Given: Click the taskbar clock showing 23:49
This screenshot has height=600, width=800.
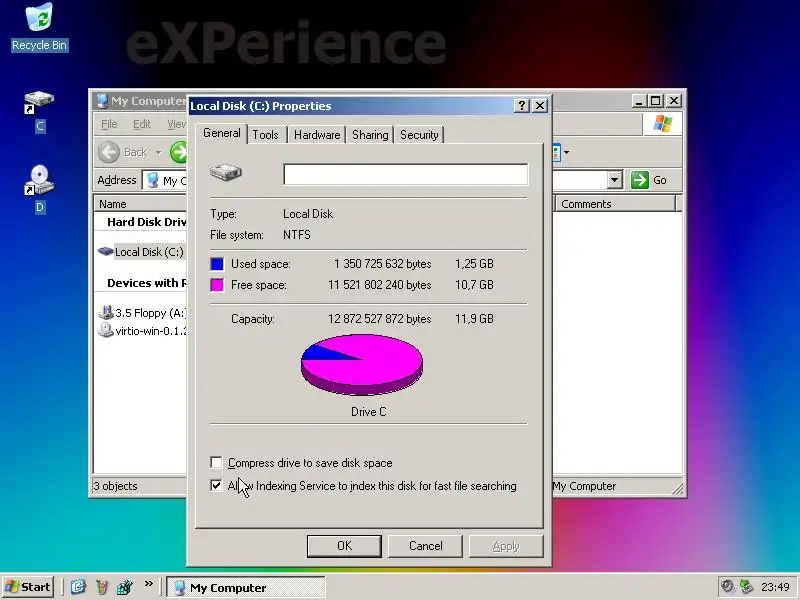Looking at the screenshot, I should pos(775,587).
